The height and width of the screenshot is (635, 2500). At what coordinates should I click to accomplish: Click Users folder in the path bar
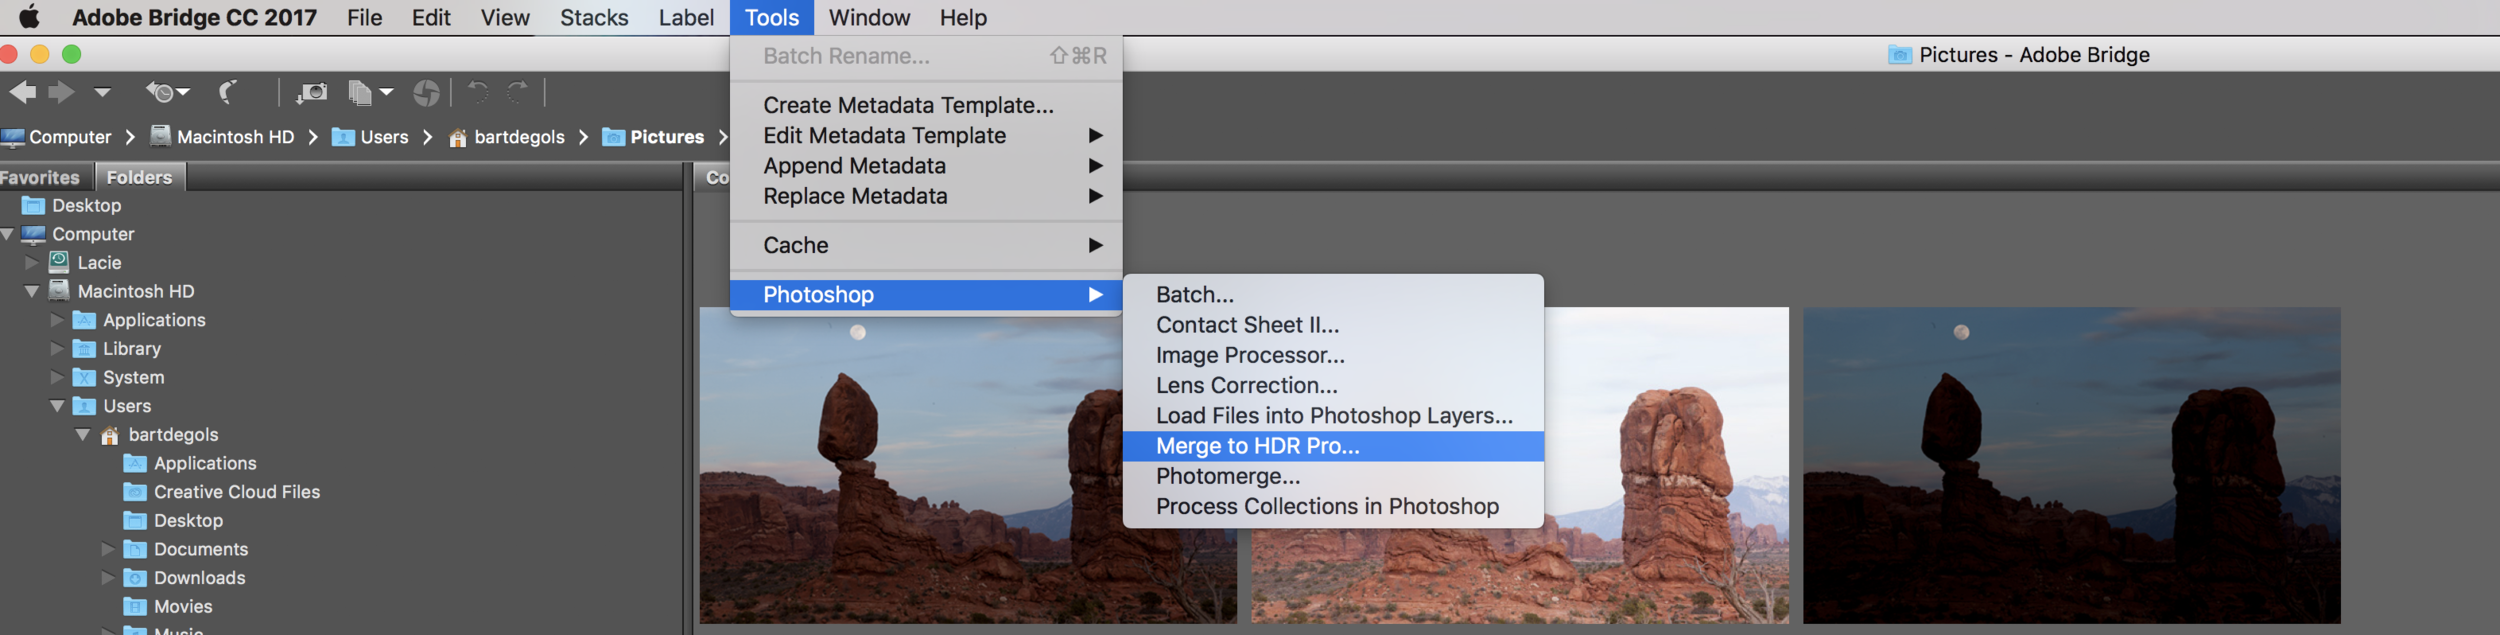(x=370, y=137)
